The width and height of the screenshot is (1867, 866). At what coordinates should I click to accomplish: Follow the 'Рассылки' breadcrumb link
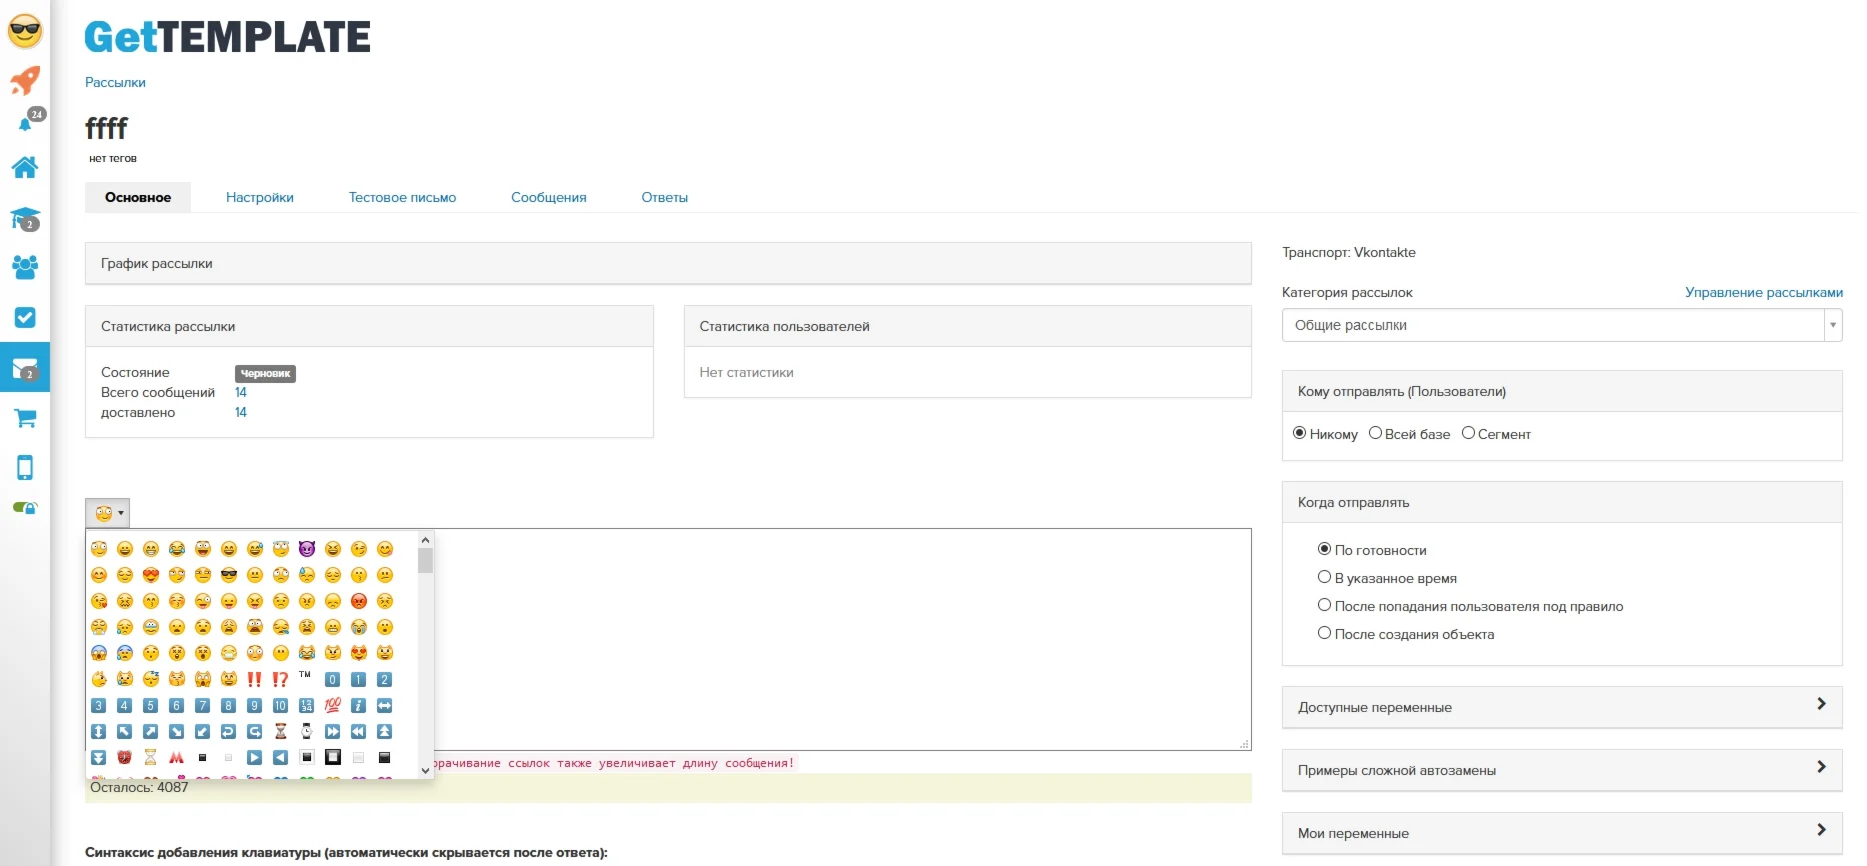[x=115, y=82]
